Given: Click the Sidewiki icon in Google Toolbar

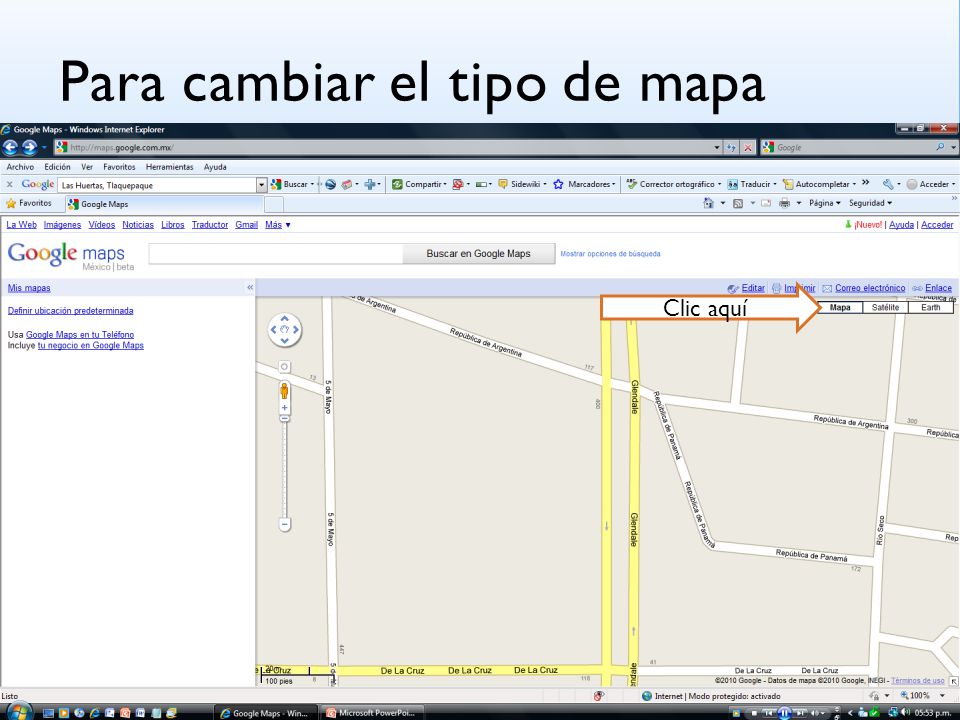Looking at the screenshot, I should (x=503, y=184).
